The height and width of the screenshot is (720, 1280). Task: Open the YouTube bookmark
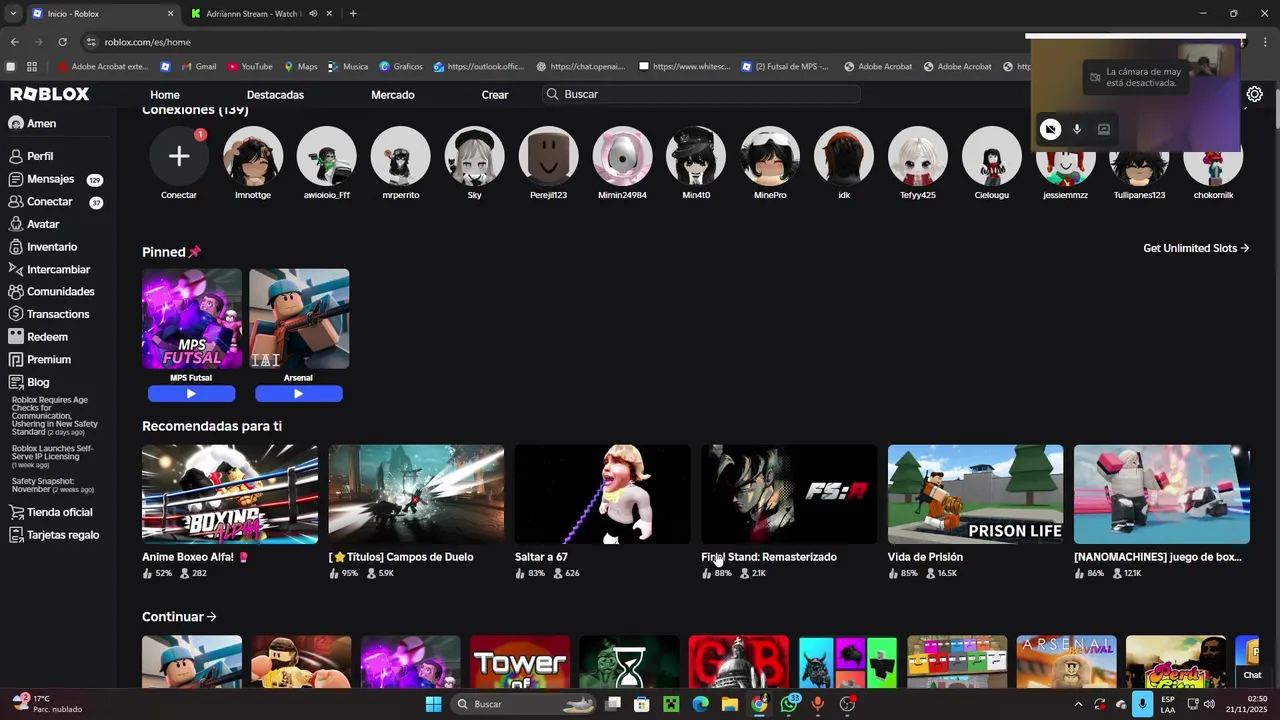tap(250, 67)
